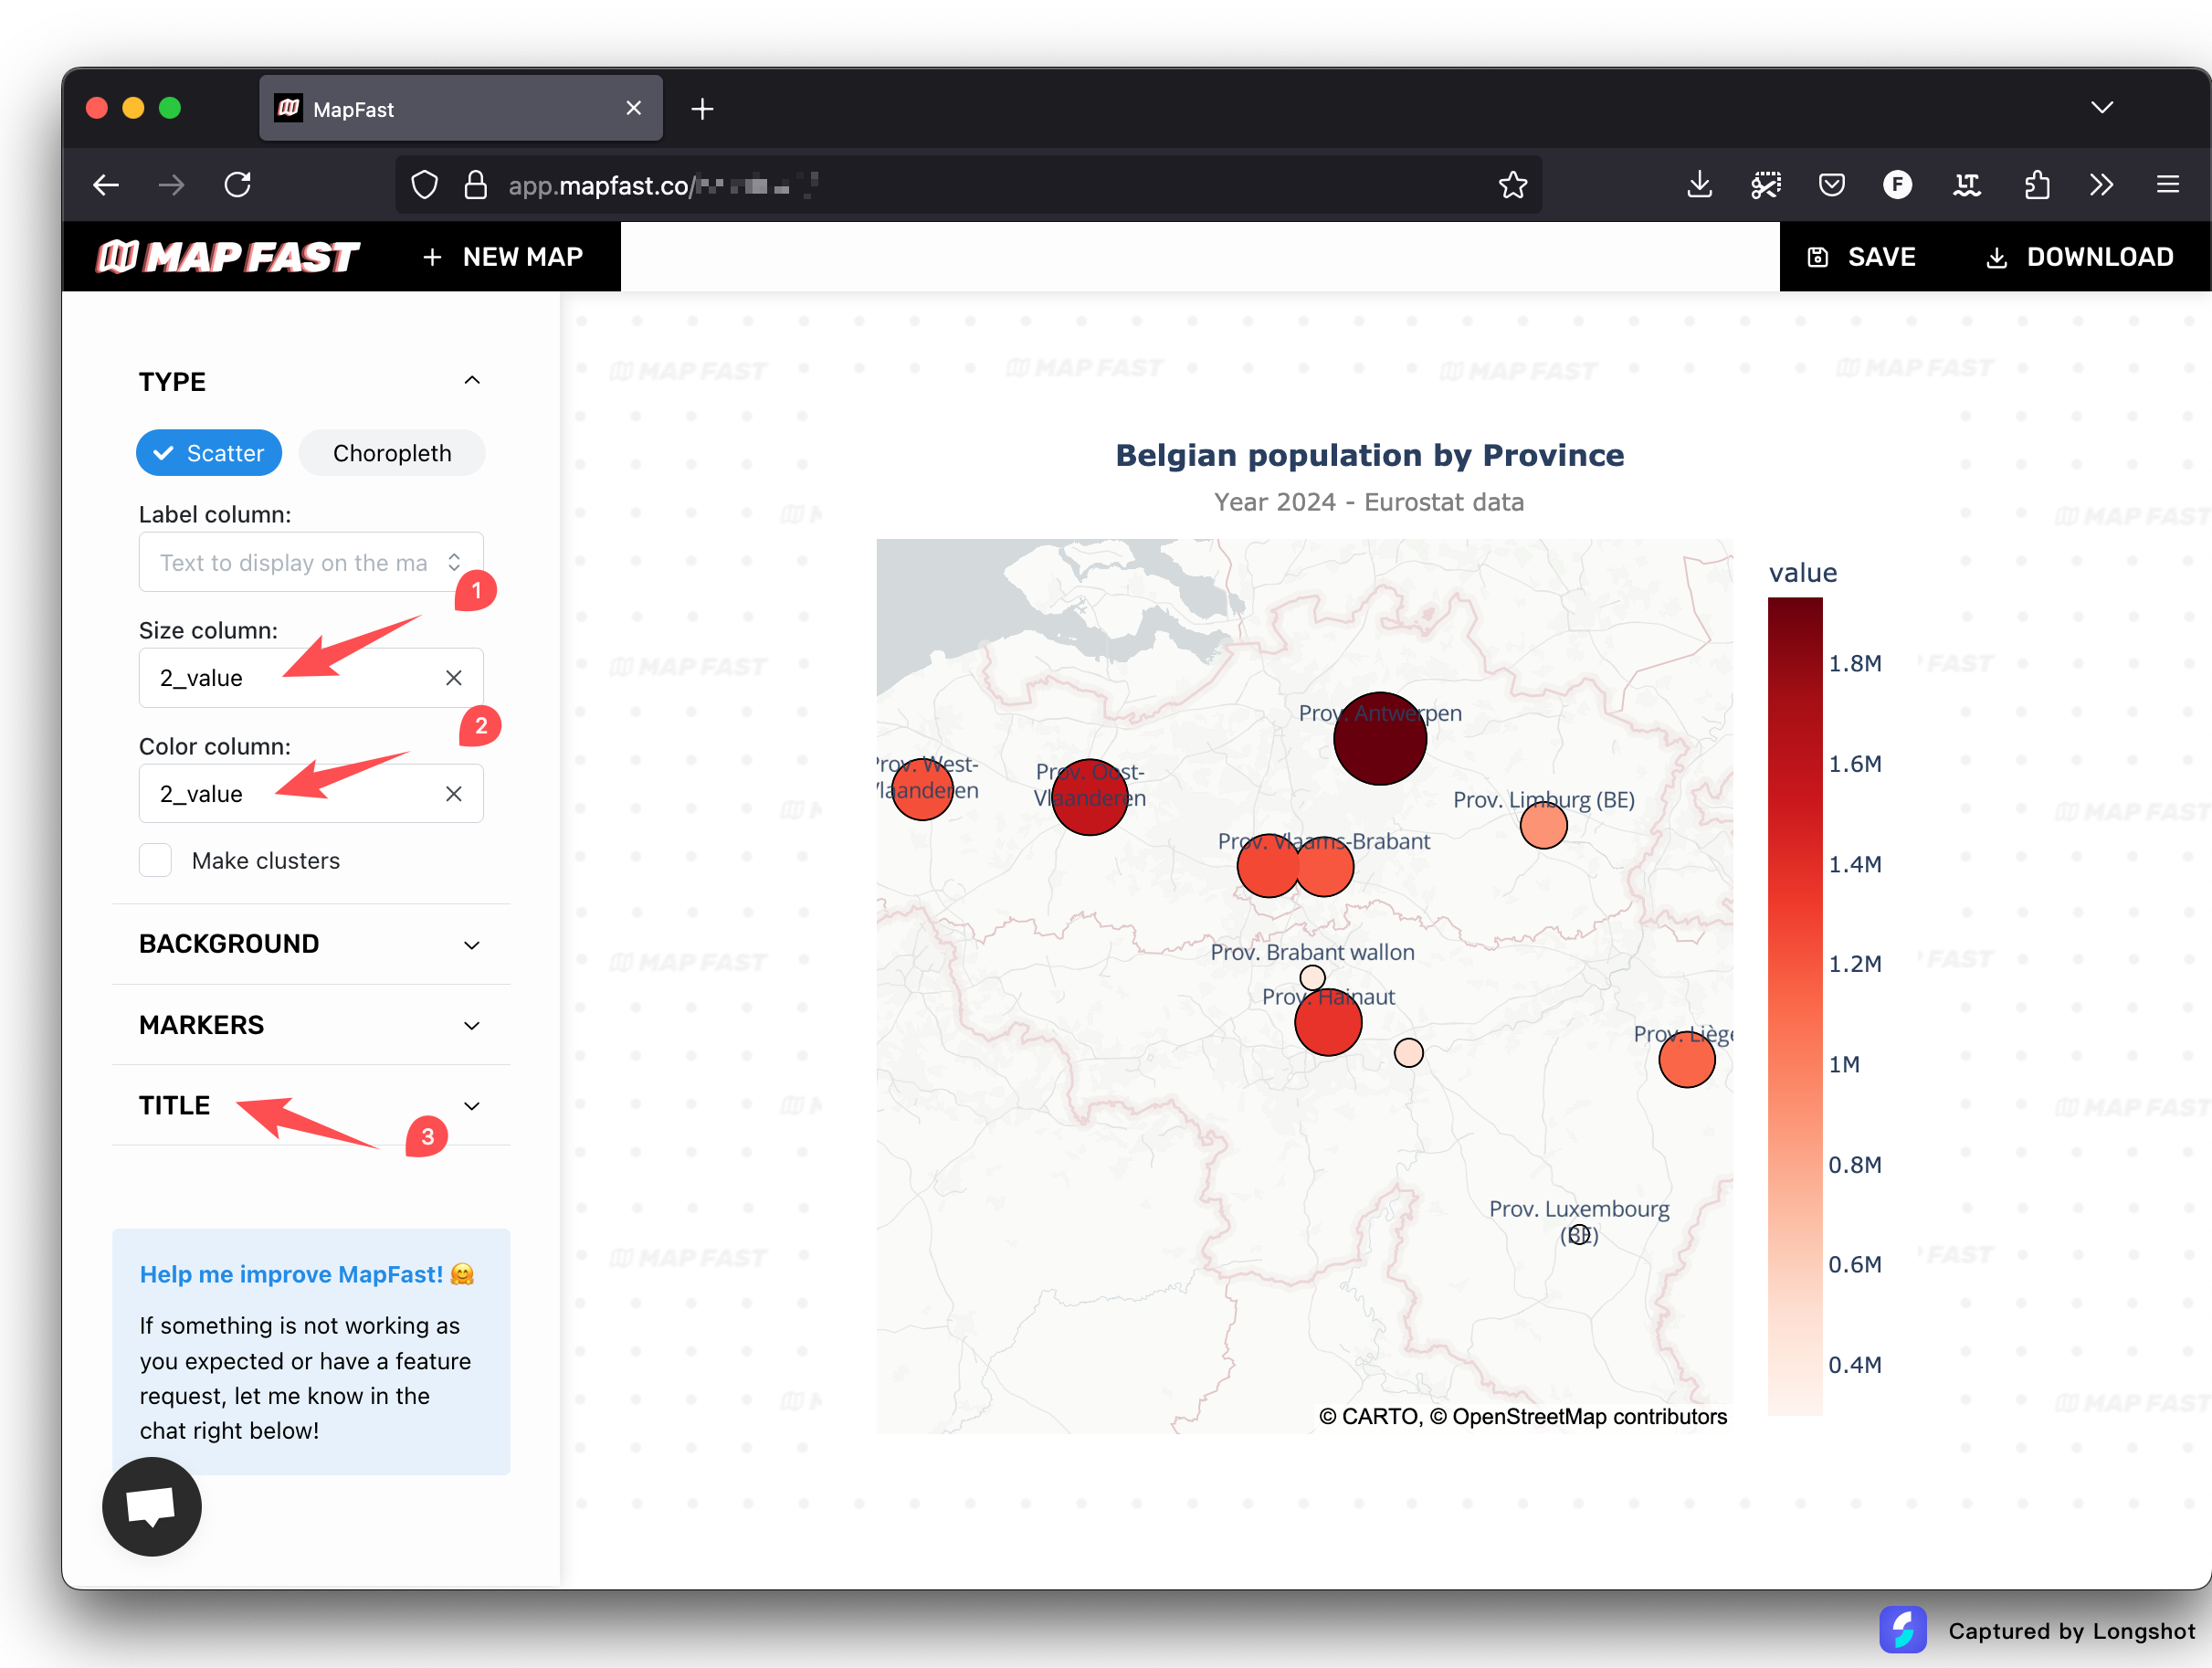
Task: Bookmark this page with the star
Action: point(1513,185)
